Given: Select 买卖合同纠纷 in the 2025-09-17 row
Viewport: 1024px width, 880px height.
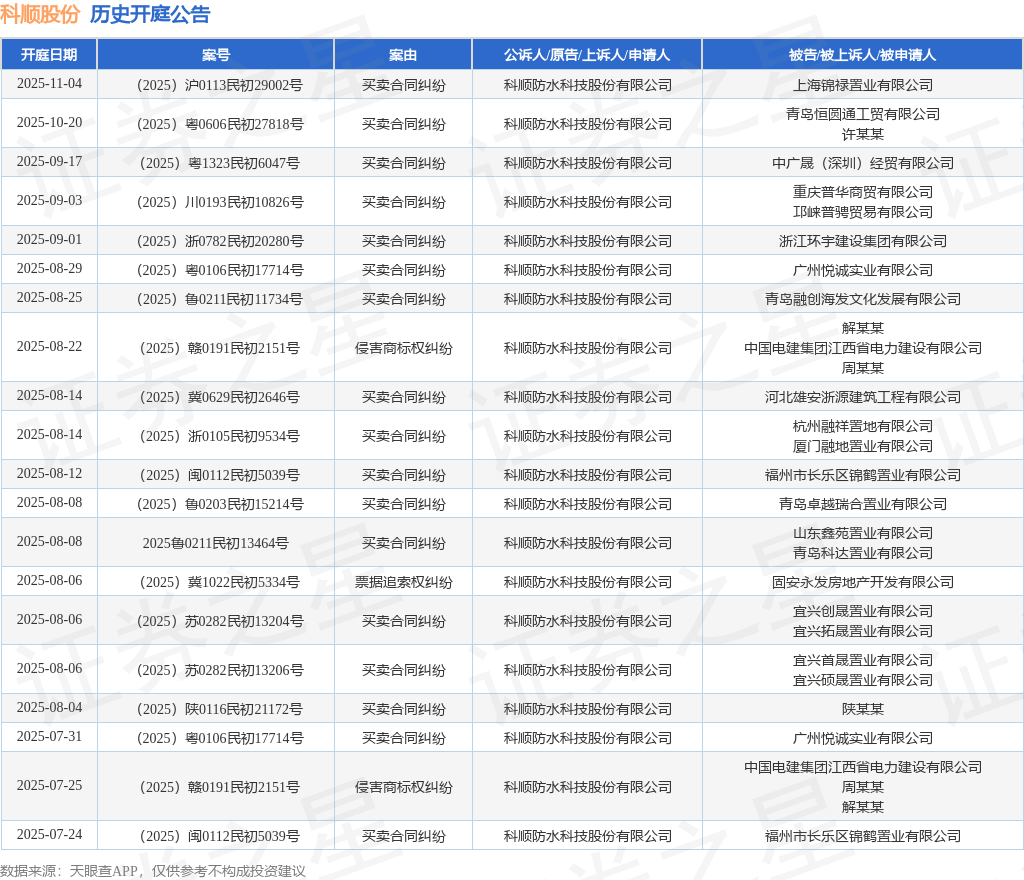Looking at the screenshot, I should [x=403, y=163].
